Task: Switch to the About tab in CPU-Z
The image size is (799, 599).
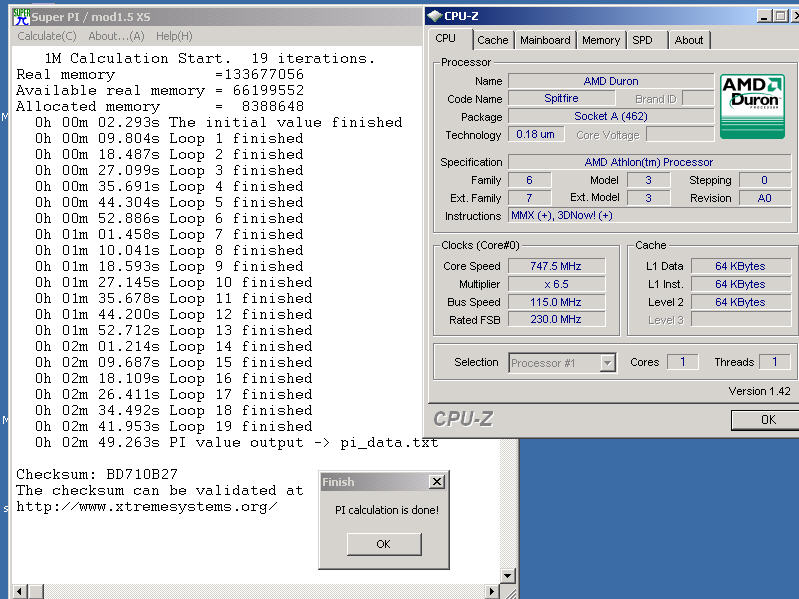Action: tap(688, 40)
